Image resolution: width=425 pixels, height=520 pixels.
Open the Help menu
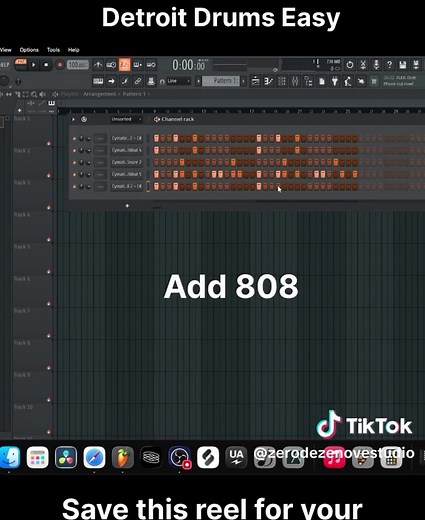tap(74, 50)
